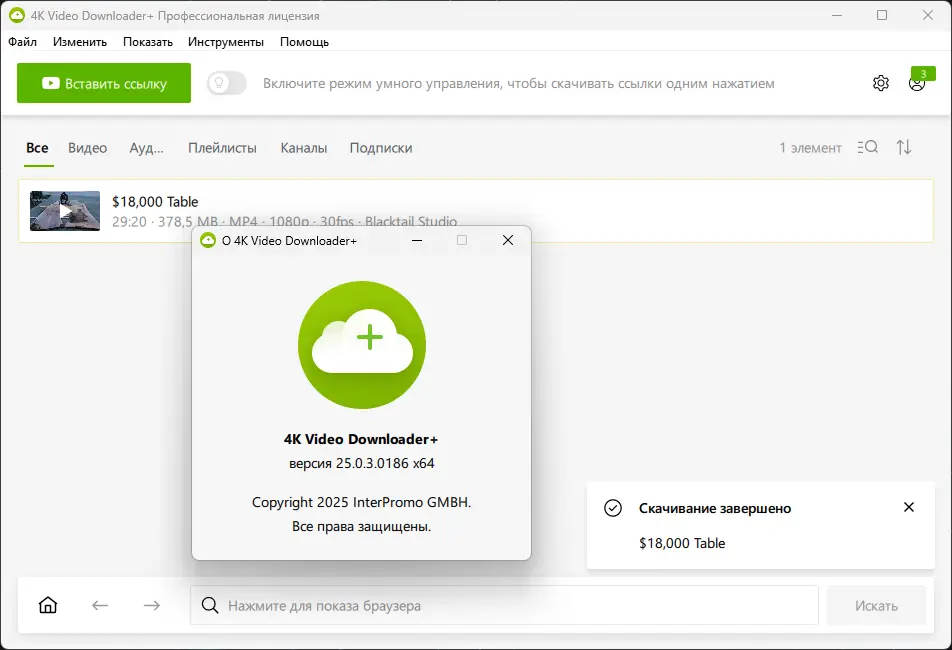Click the Скачивание завершено heading

pyautogui.click(x=715, y=509)
